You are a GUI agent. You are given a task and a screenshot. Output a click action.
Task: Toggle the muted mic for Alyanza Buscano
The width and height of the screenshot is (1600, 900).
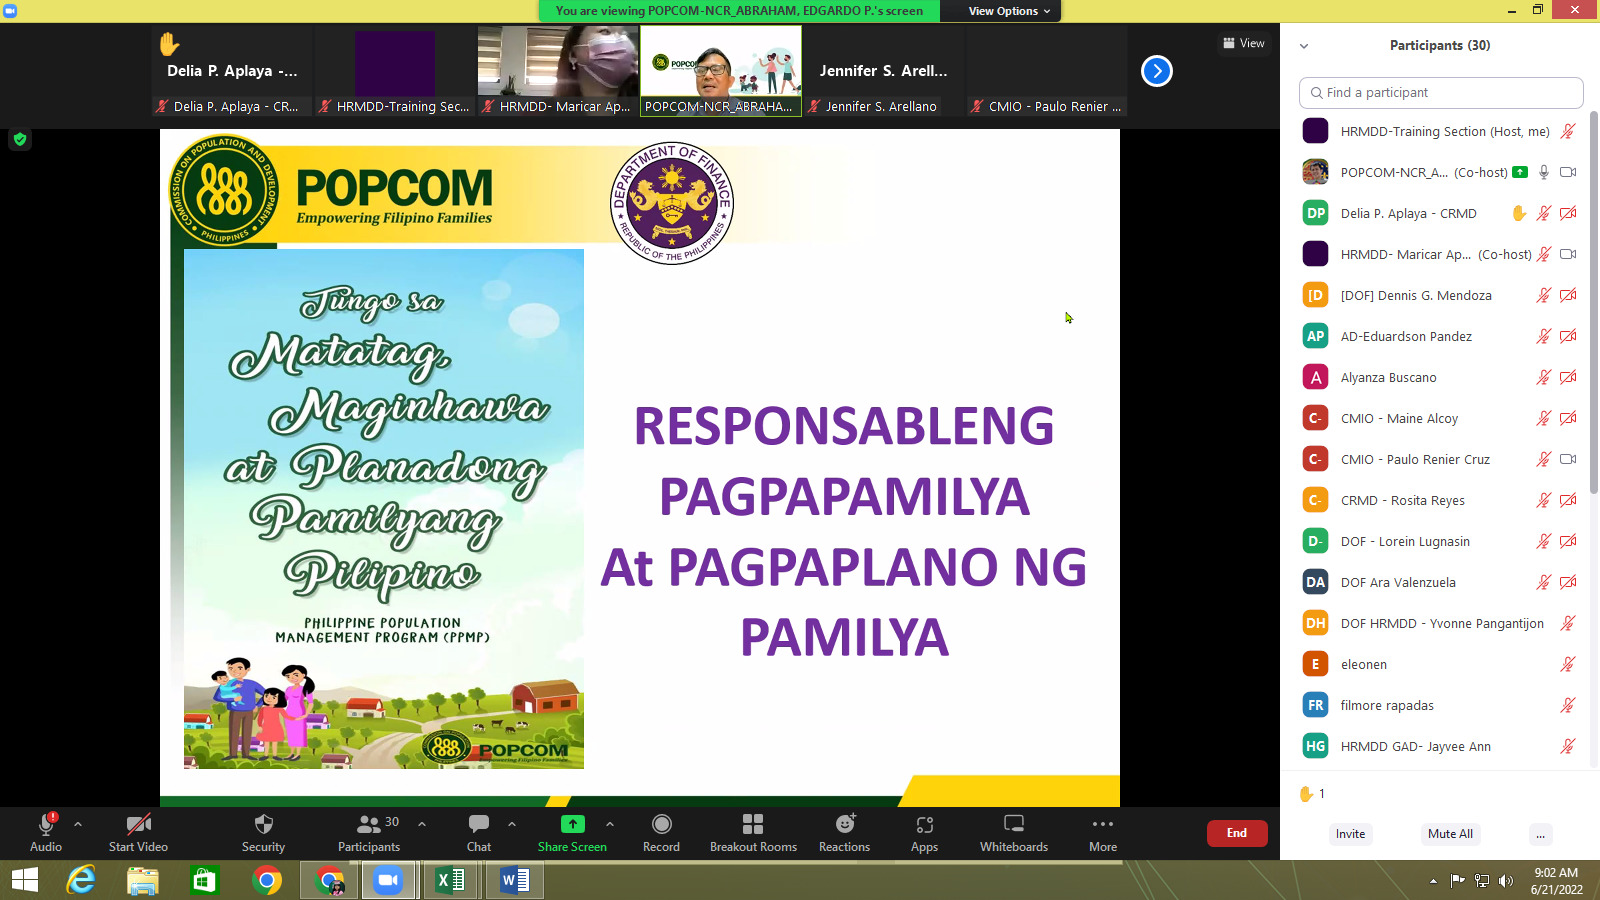(x=1544, y=377)
